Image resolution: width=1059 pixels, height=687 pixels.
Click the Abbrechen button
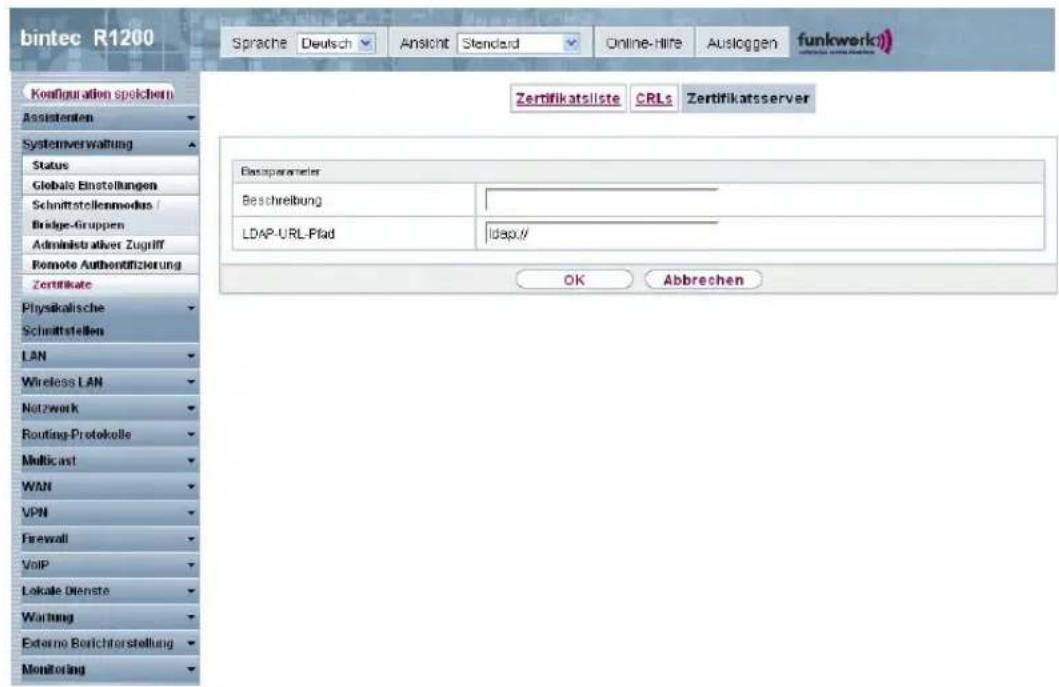coord(703,280)
